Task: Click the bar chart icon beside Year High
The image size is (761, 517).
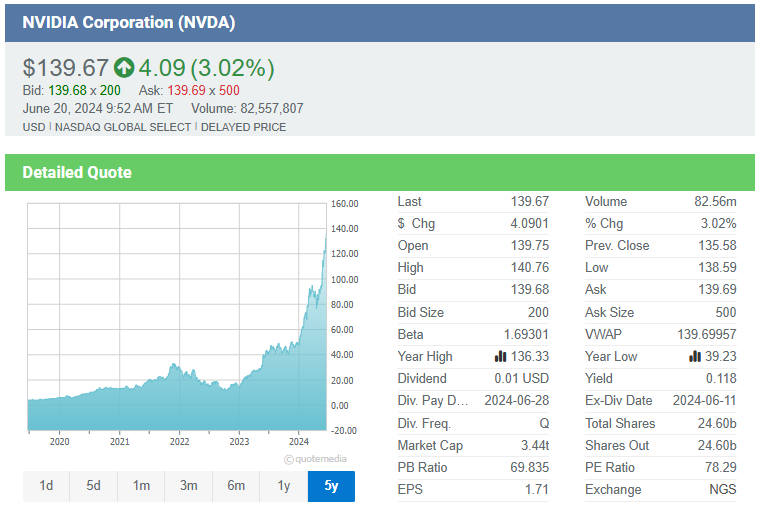Action: [x=500, y=357]
